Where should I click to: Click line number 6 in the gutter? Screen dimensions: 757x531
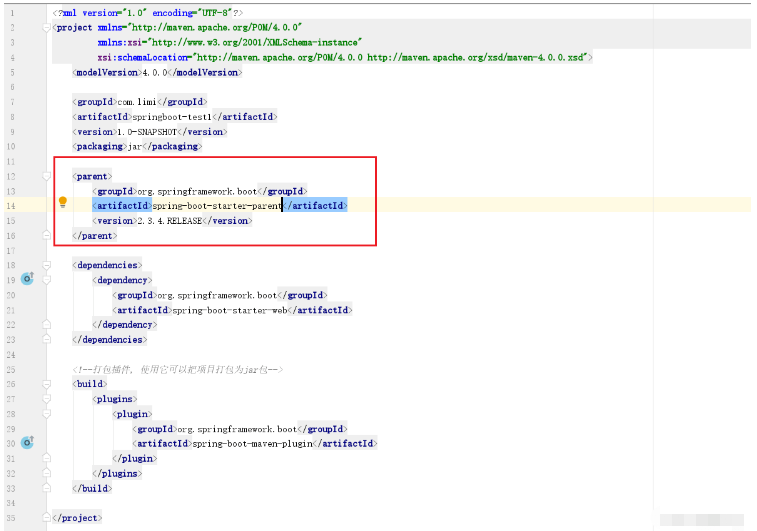12,87
